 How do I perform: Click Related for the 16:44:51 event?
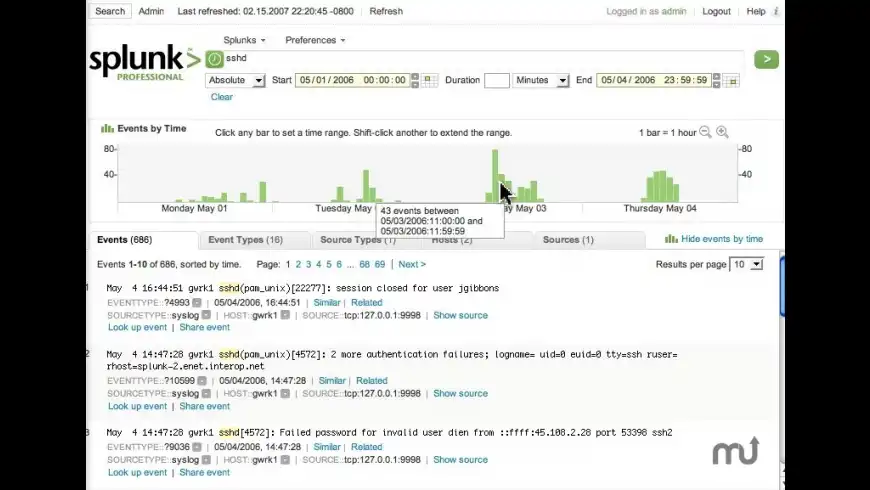367,302
